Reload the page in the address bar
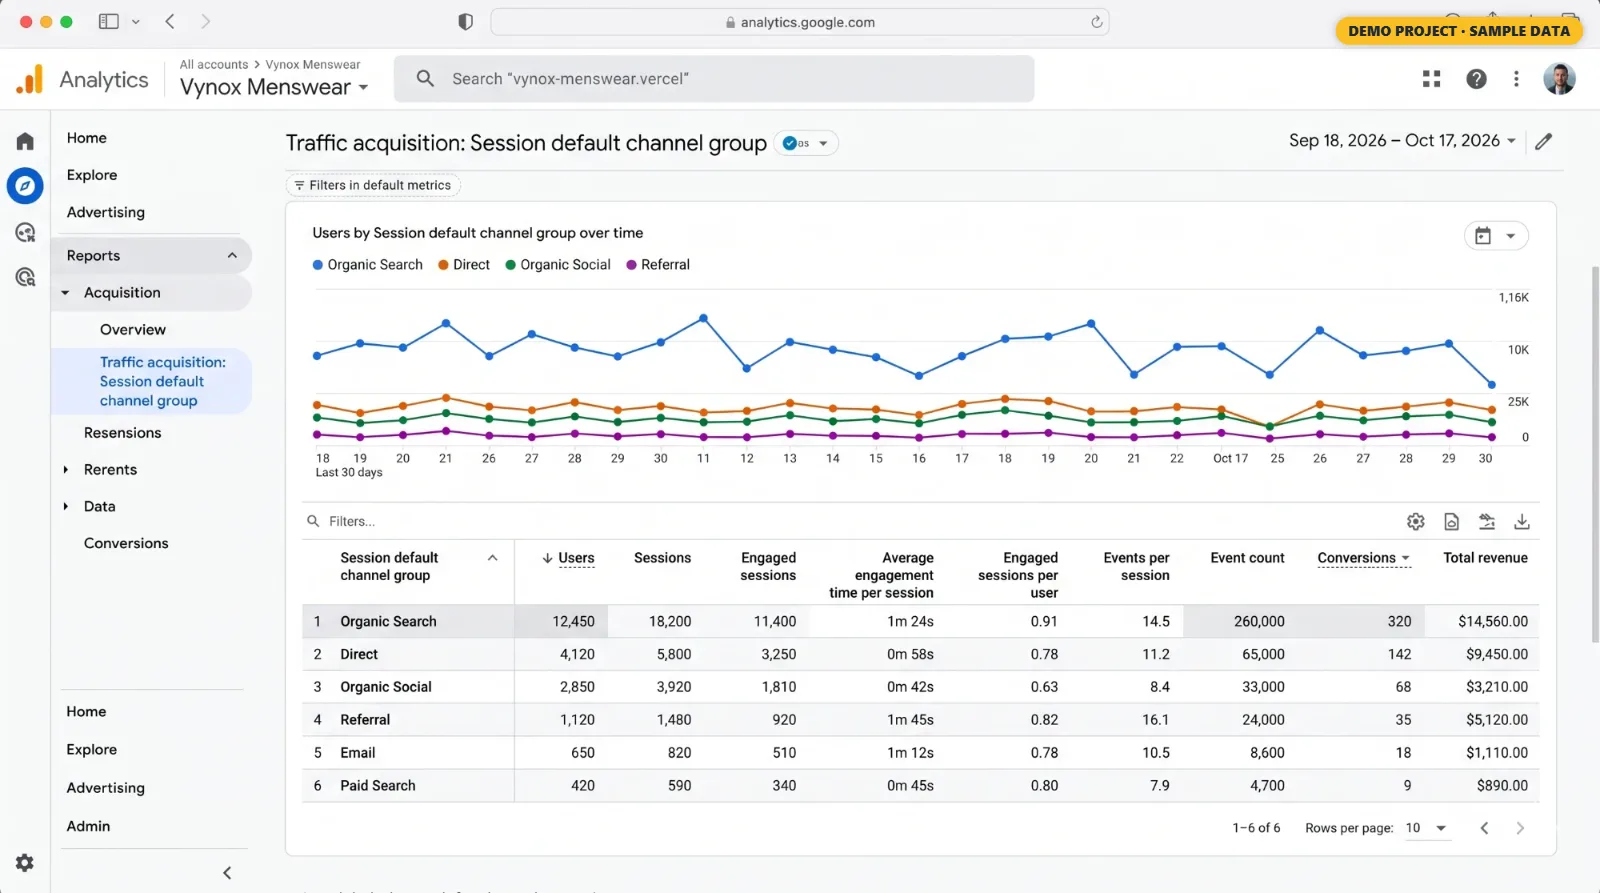1600x893 pixels. 1097,22
